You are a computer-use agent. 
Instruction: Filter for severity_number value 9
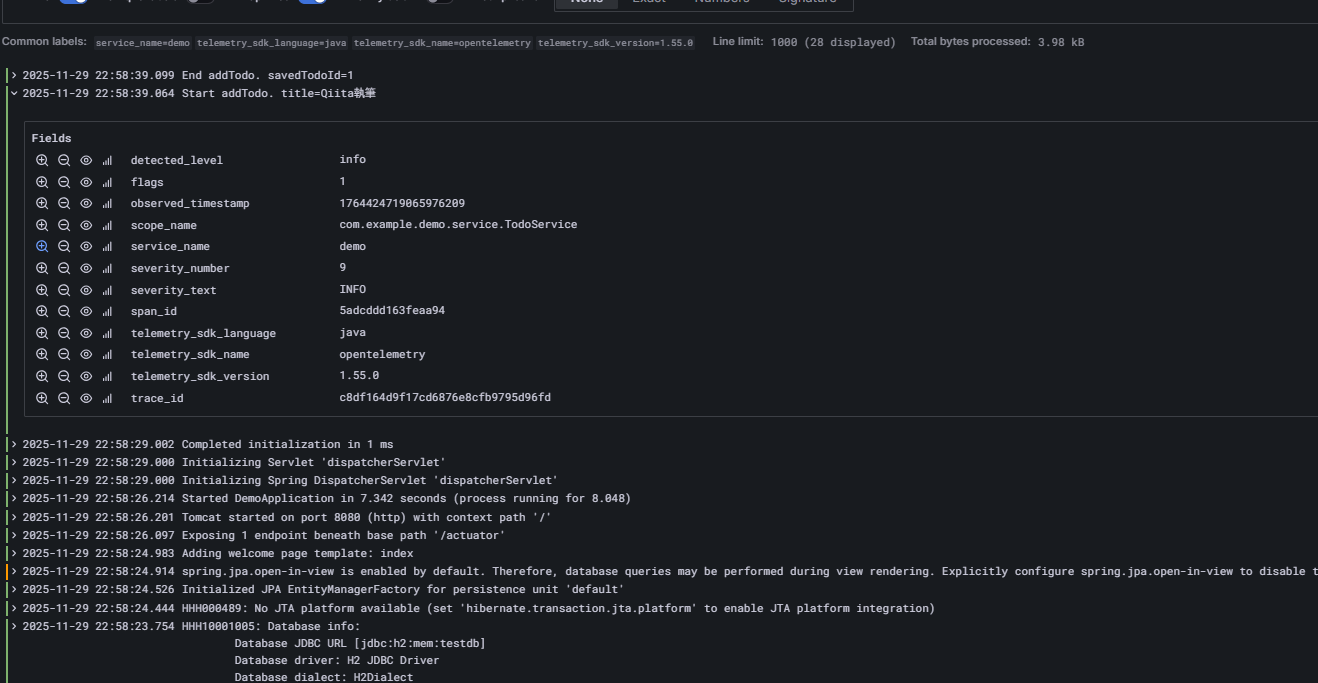click(42, 268)
